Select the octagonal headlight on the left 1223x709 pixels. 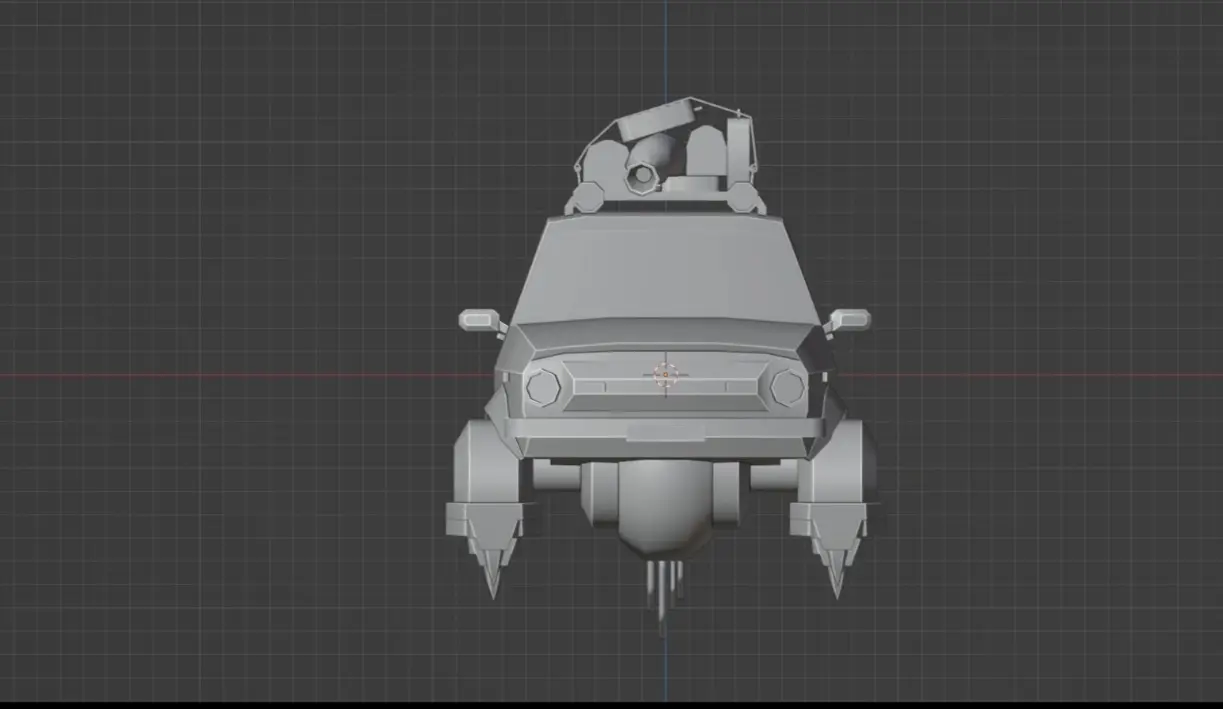(544, 387)
